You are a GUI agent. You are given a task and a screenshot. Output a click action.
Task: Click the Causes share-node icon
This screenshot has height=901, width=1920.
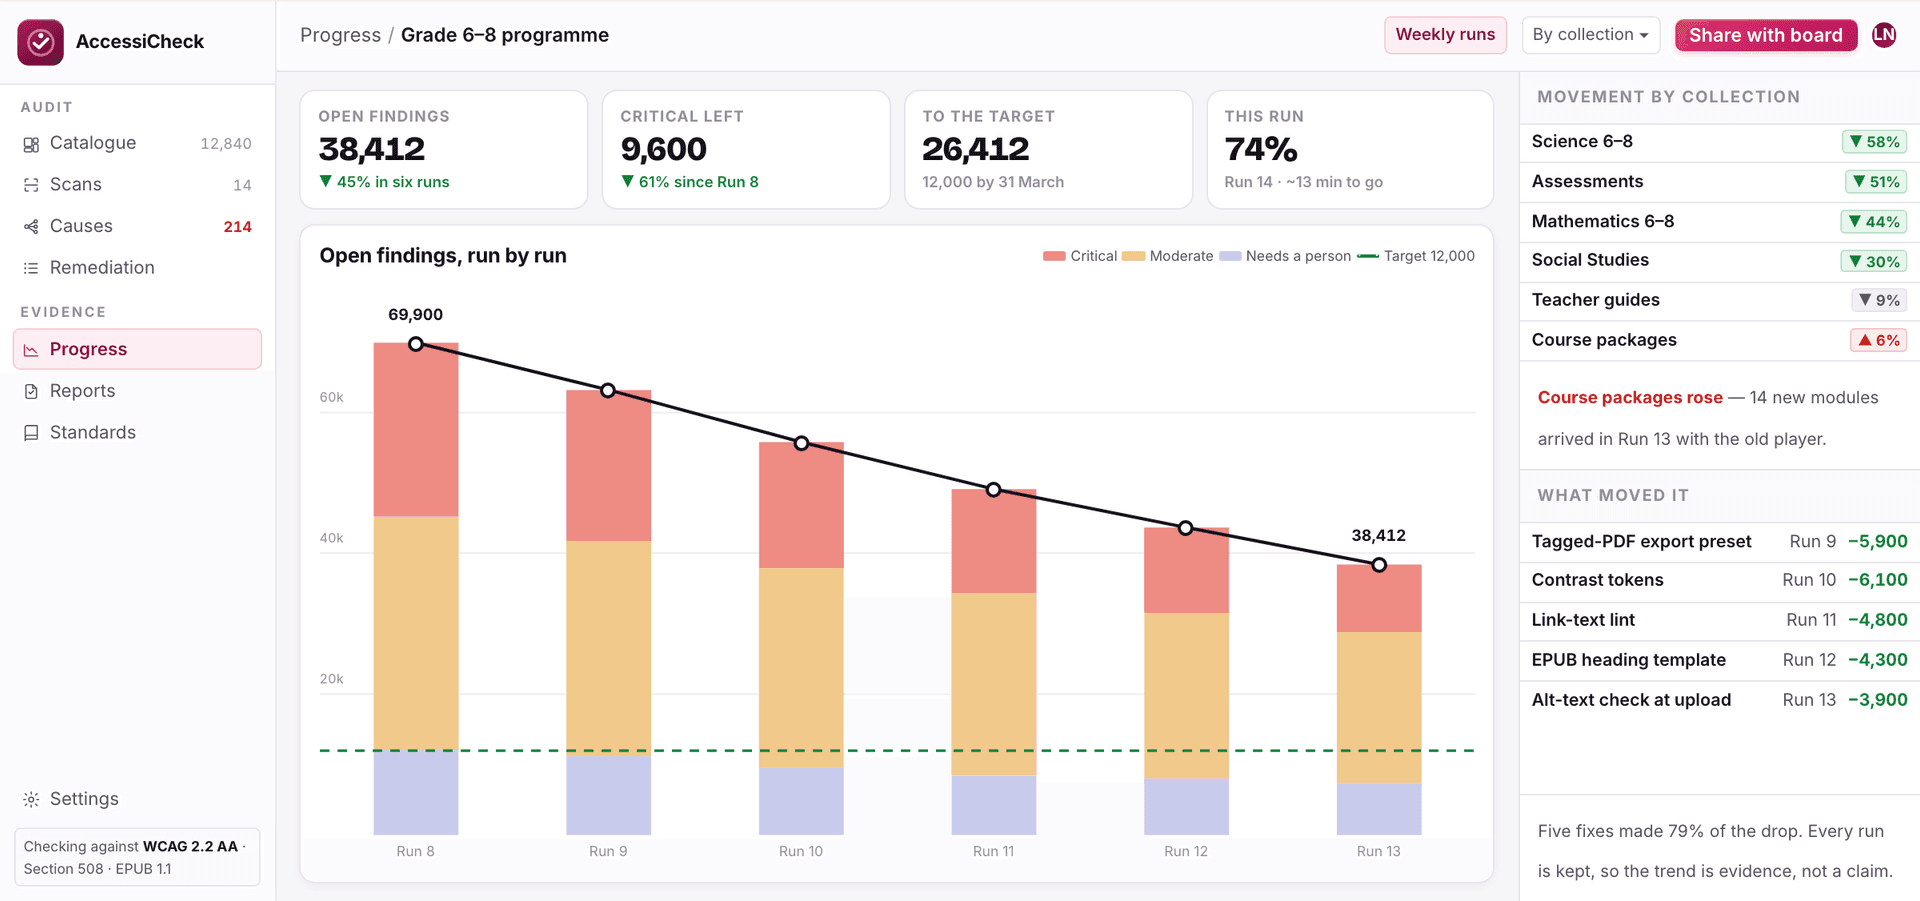pos(31,227)
